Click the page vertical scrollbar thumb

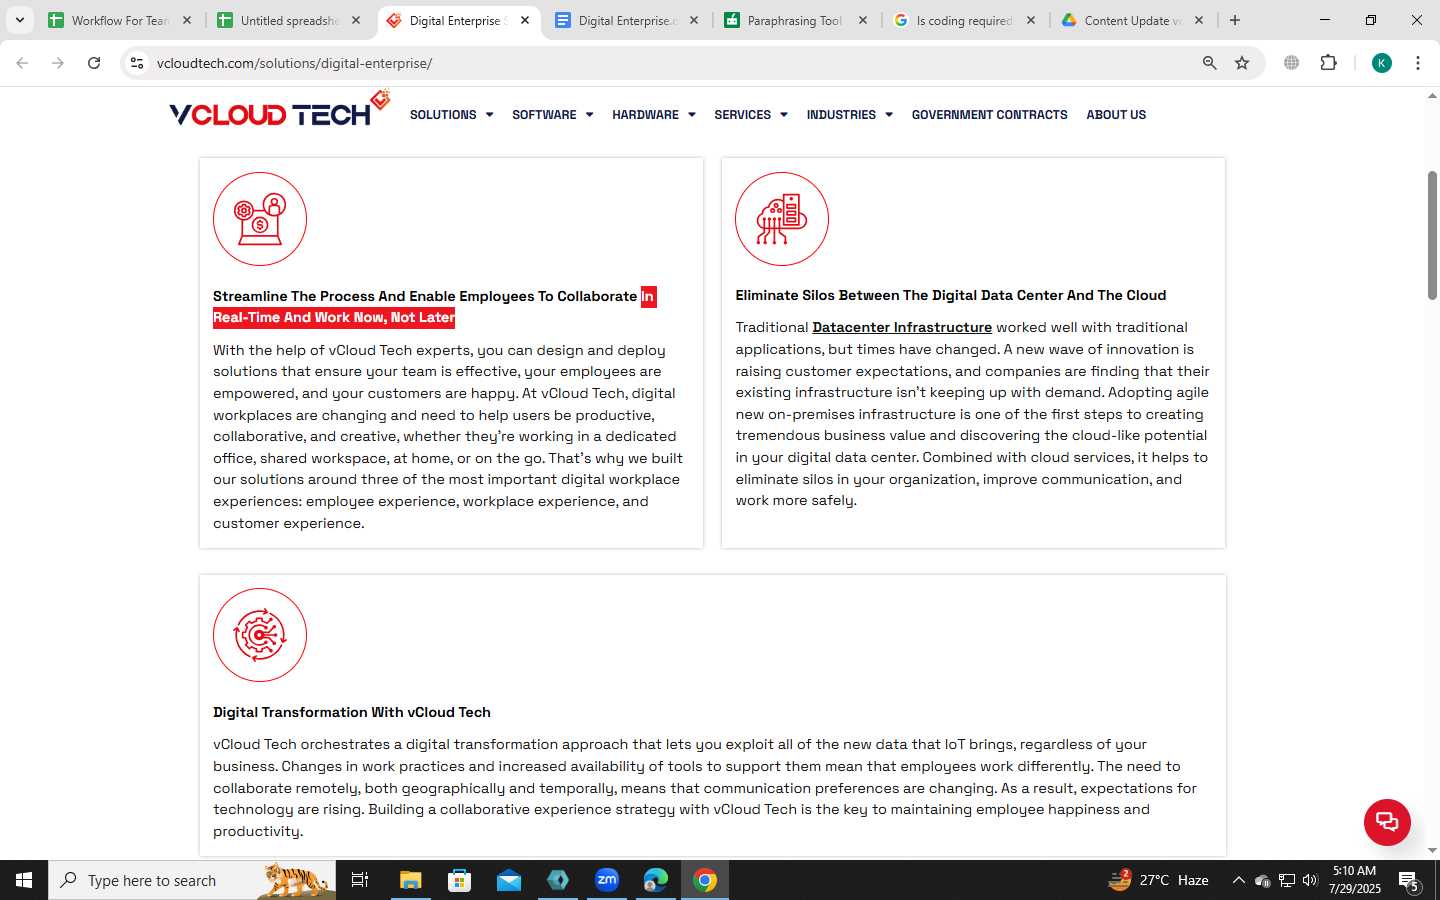[x=1432, y=236]
